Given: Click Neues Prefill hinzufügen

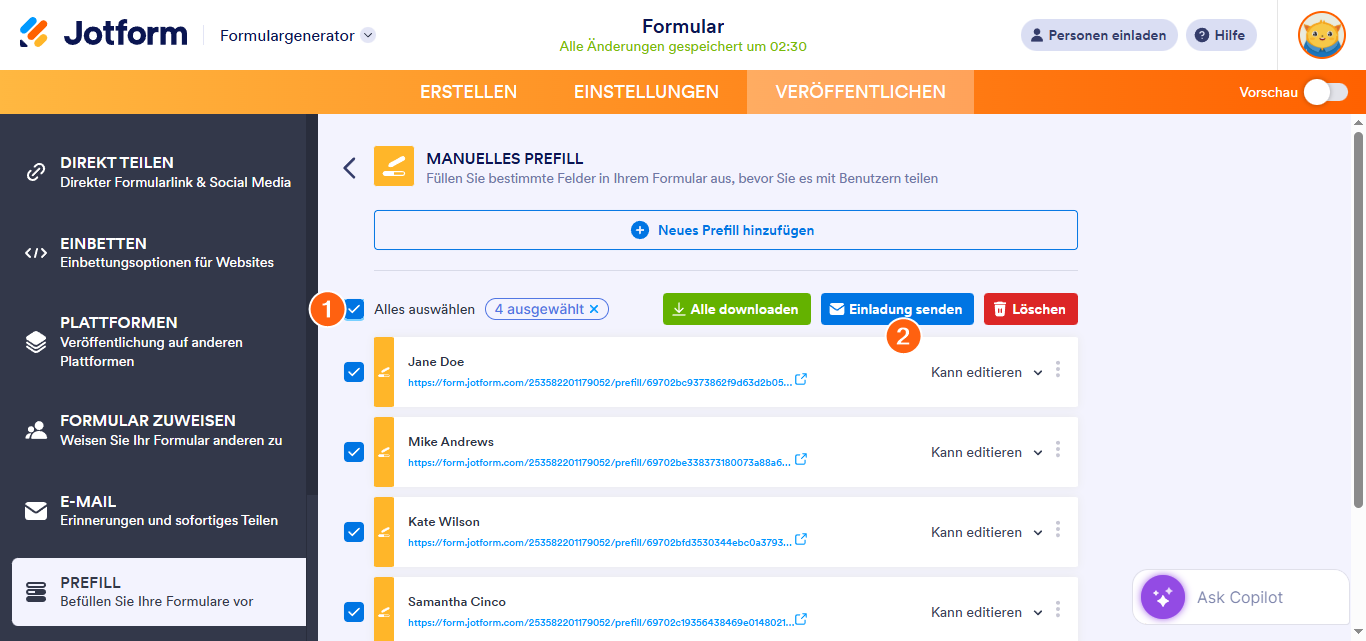Looking at the screenshot, I should (x=725, y=229).
